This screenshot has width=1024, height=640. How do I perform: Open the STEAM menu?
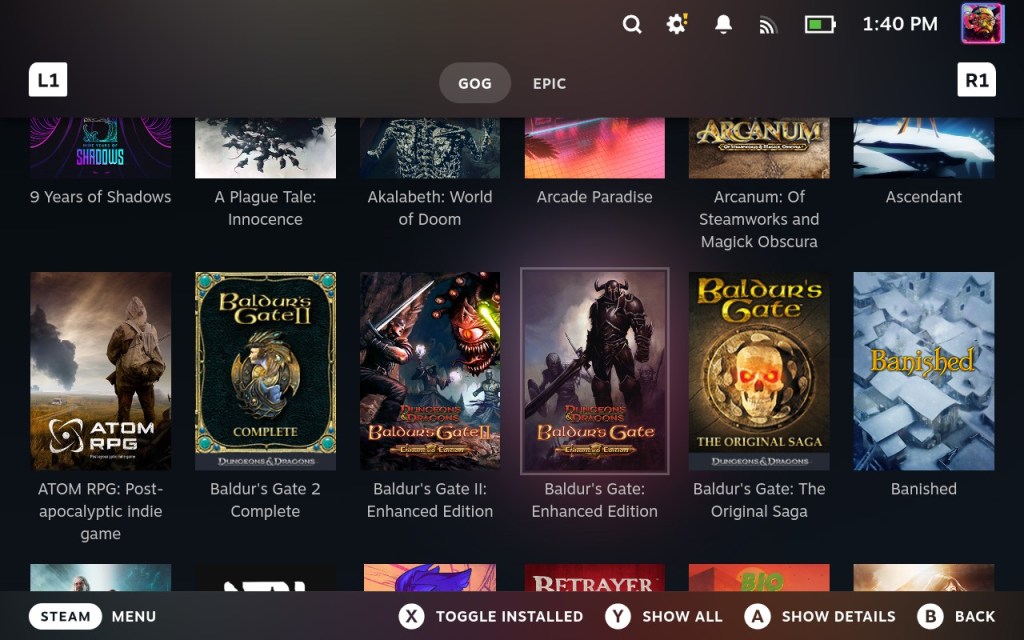coord(65,617)
